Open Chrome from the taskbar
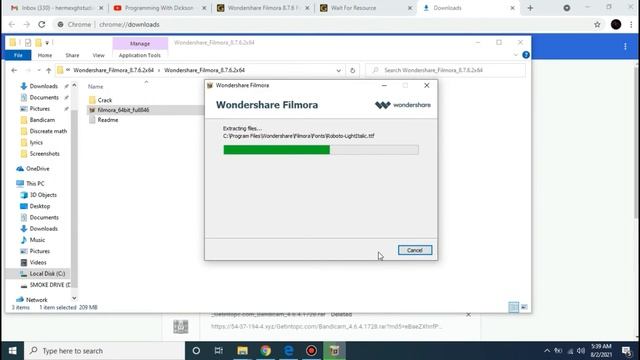The image size is (640, 360). (x=266, y=351)
